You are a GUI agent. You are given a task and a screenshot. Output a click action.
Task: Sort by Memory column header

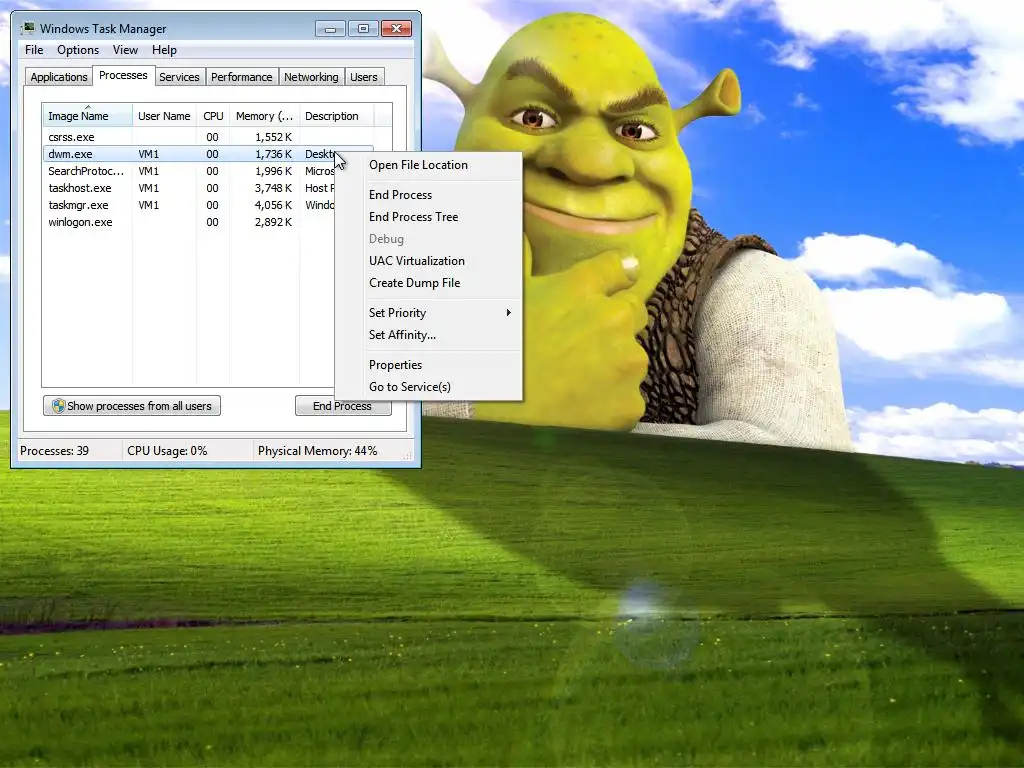(x=264, y=116)
